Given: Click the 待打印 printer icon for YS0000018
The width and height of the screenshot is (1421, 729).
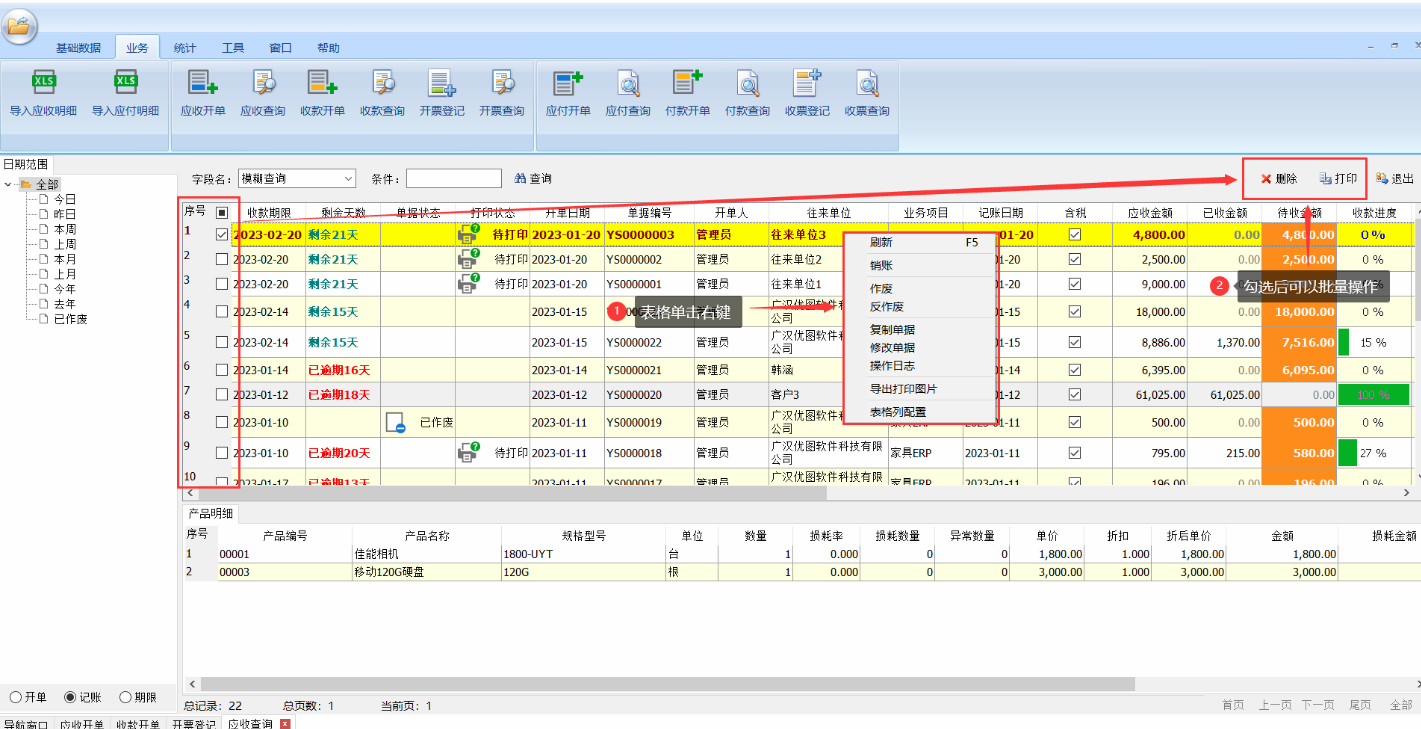Looking at the screenshot, I should 468,453.
